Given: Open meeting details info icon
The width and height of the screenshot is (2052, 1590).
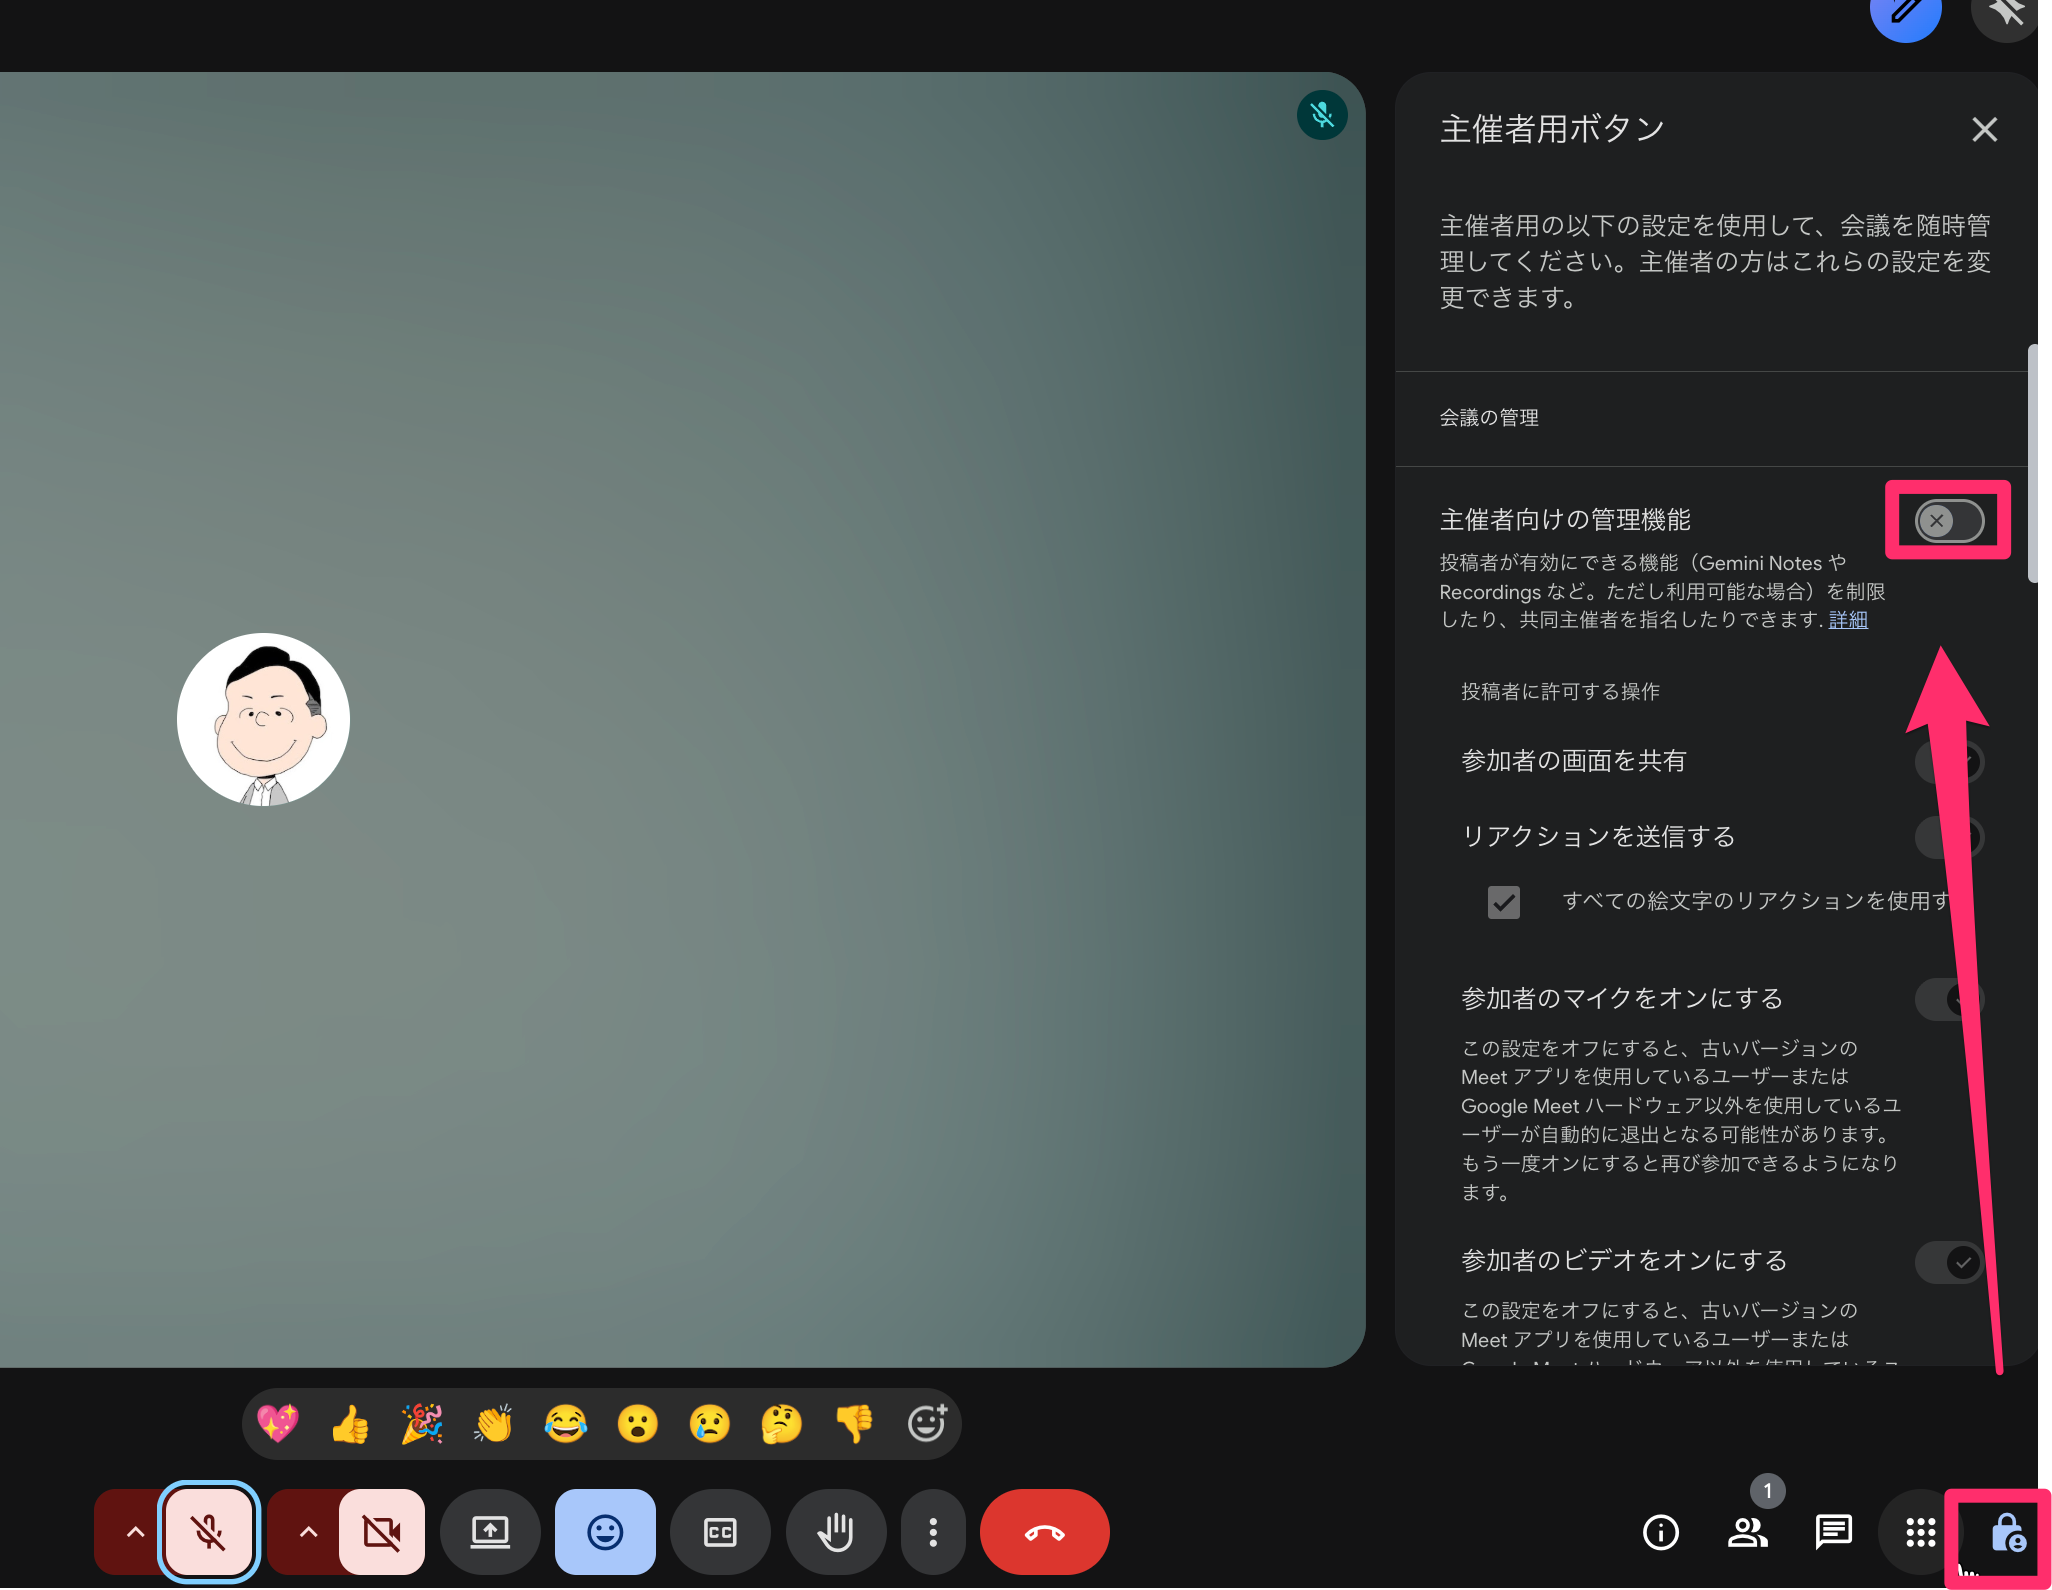Looking at the screenshot, I should click(1660, 1533).
